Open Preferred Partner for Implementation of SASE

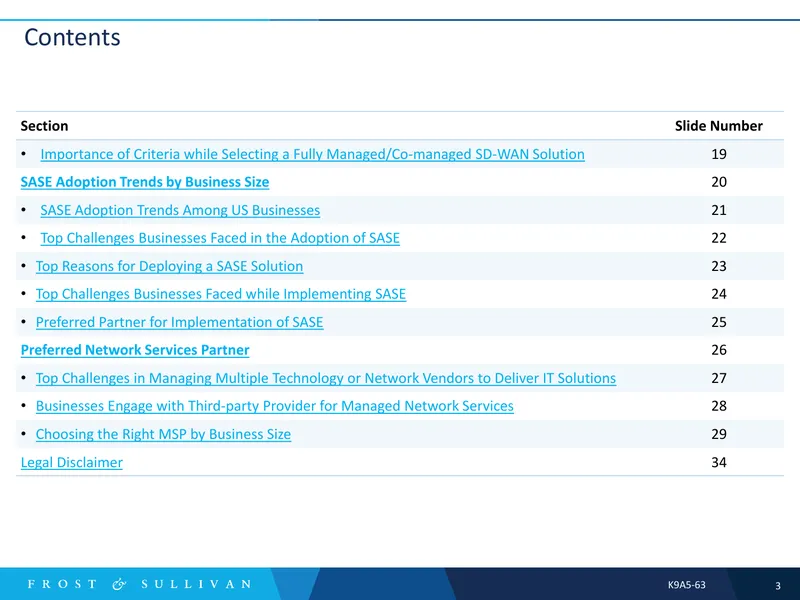[x=180, y=322]
